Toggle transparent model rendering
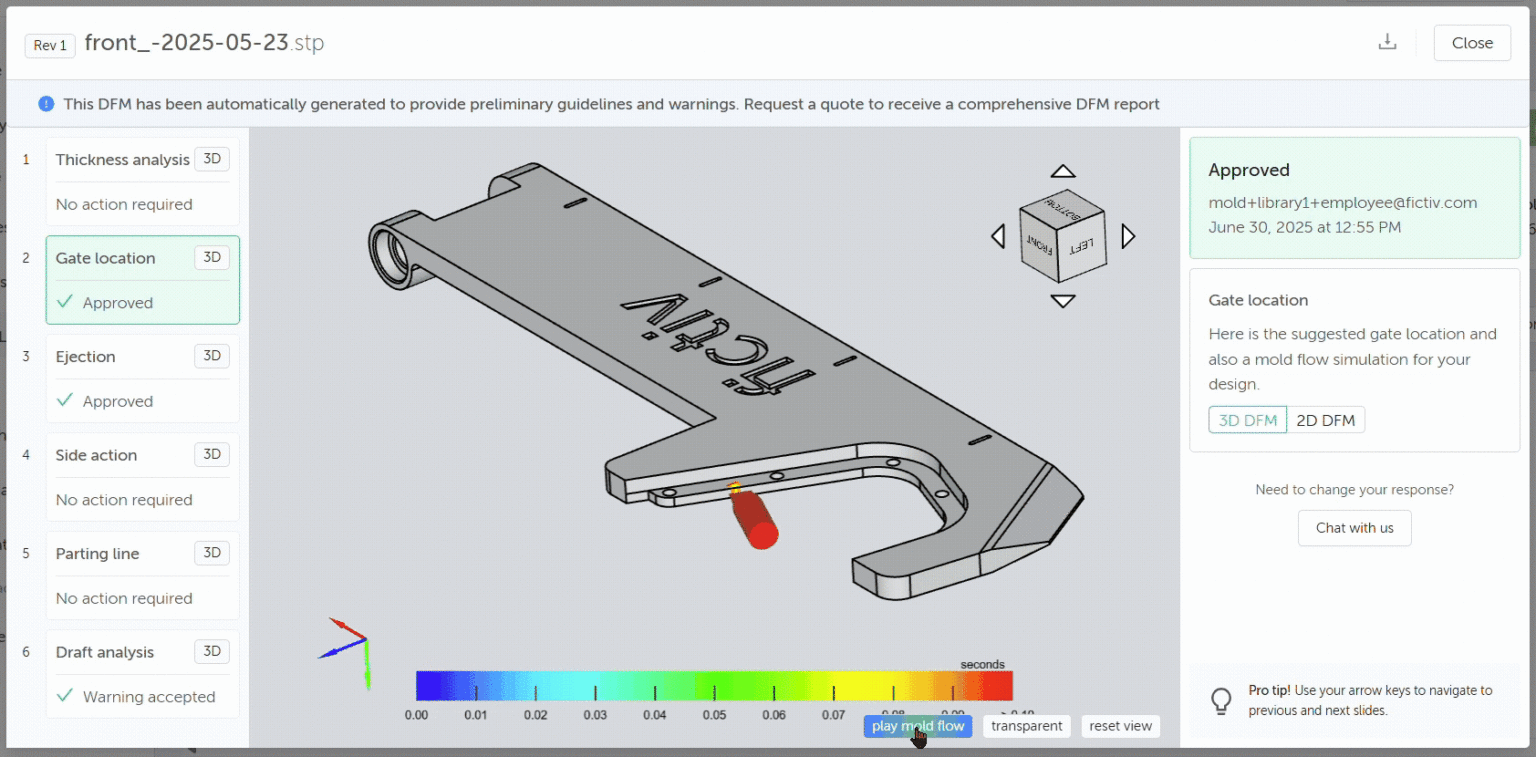The image size is (1536, 757). click(x=1026, y=726)
